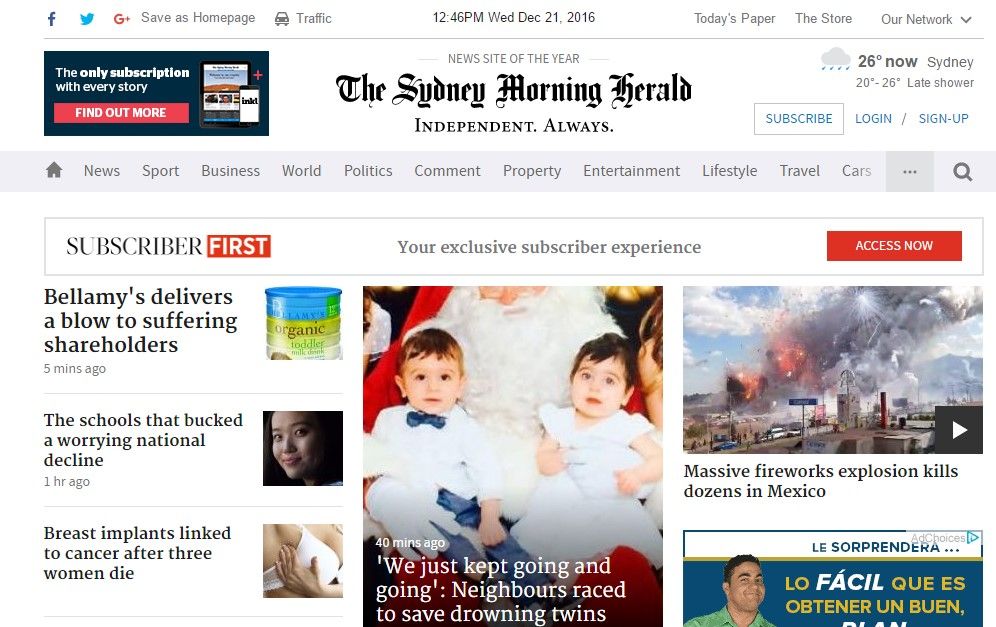The height and width of the screenshot is (627, 996).
Task: Open the Politics section
Action: 368,171
